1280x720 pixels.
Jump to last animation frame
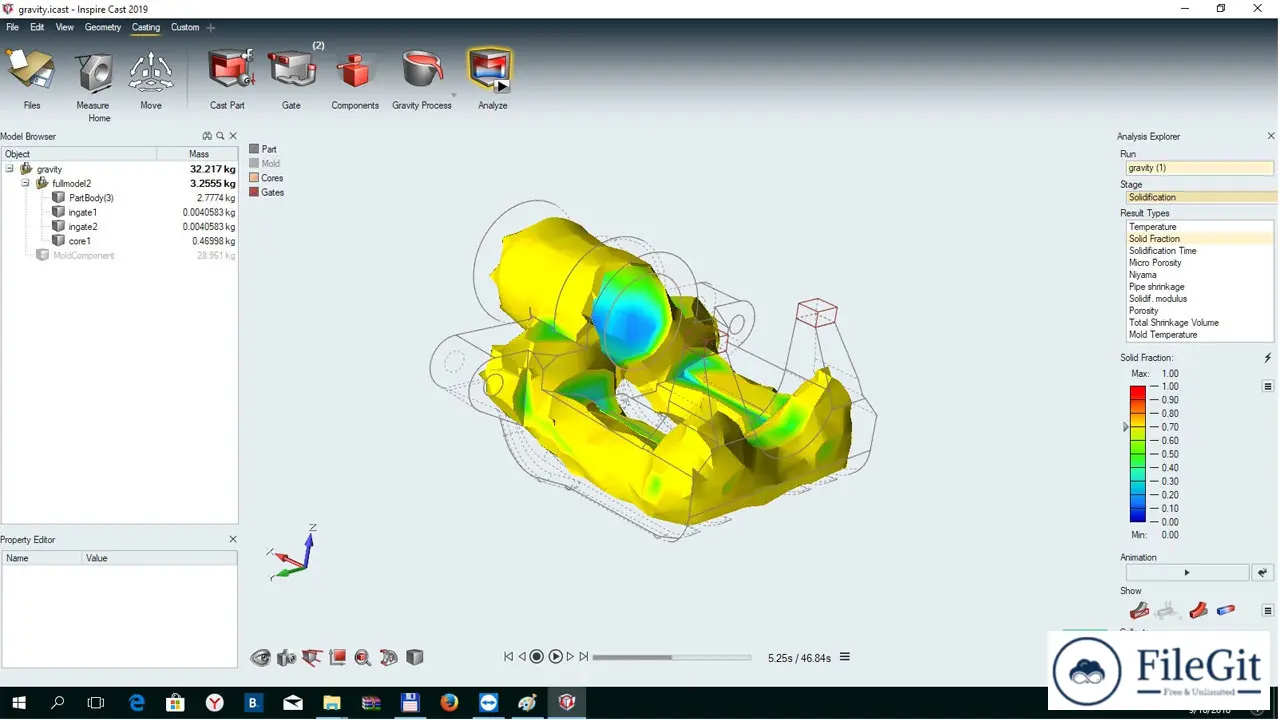click(584, 657)
